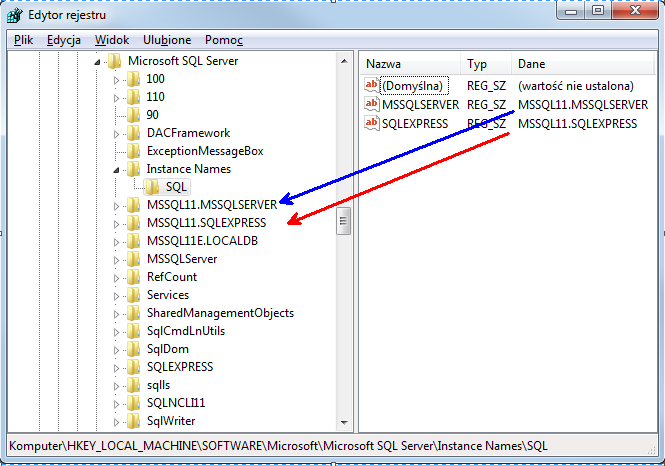Click the MSSQLServer folder icon

(134, 259)
